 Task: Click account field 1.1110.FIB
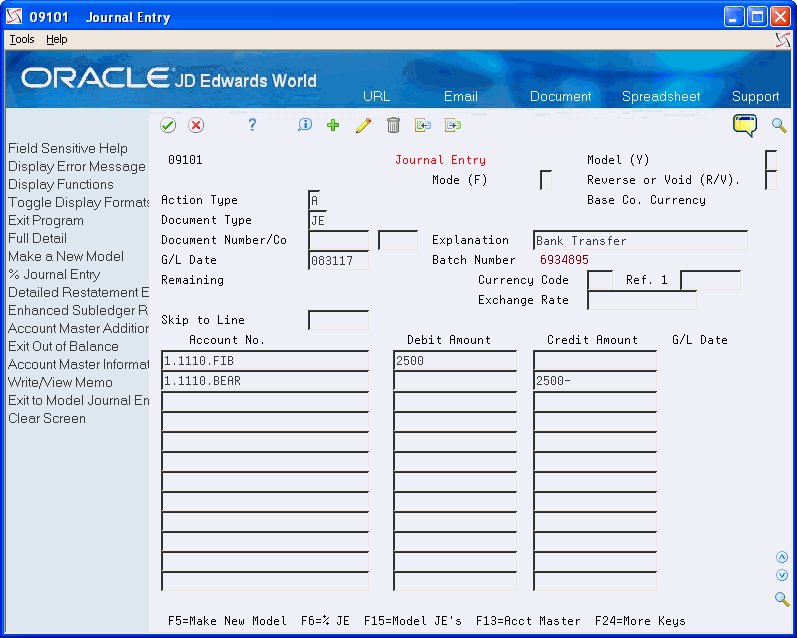click(x=265, y=360)
